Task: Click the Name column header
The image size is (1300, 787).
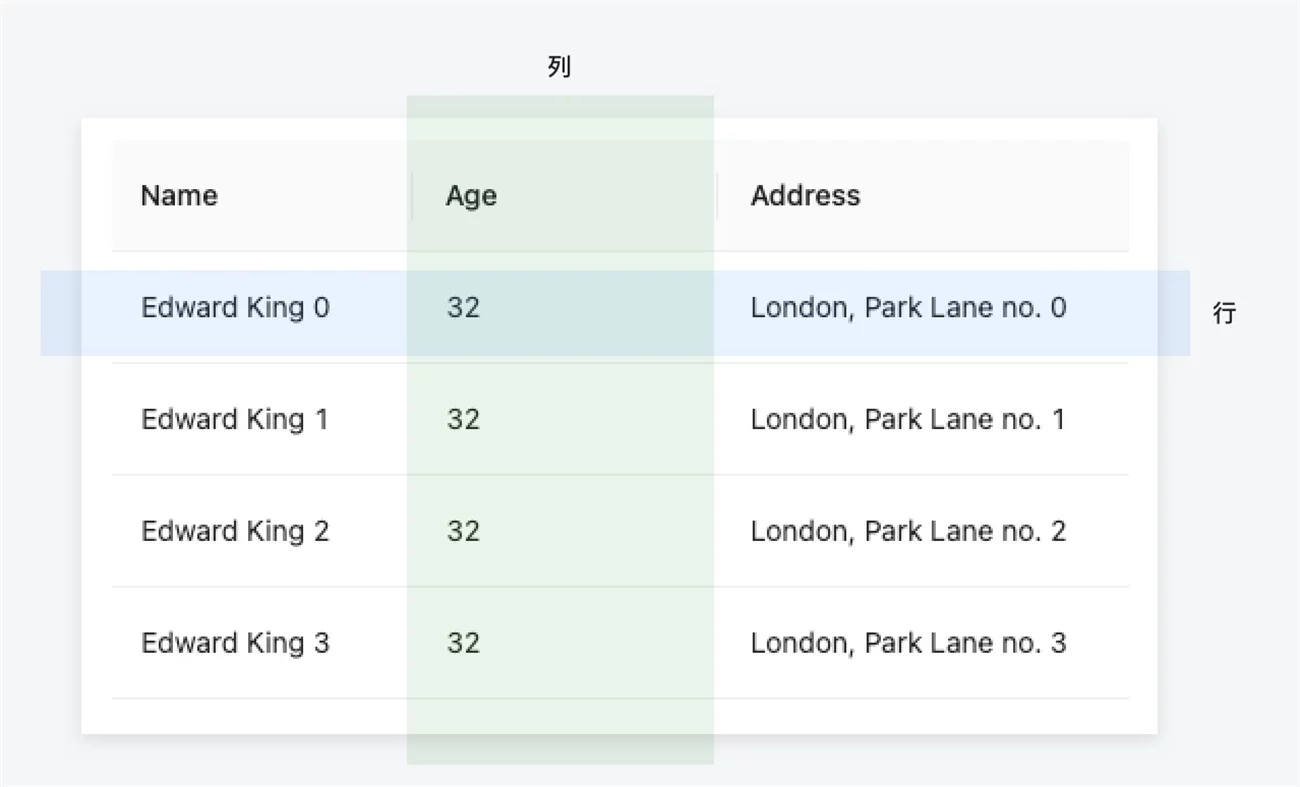Action: [x=179, y=196]
